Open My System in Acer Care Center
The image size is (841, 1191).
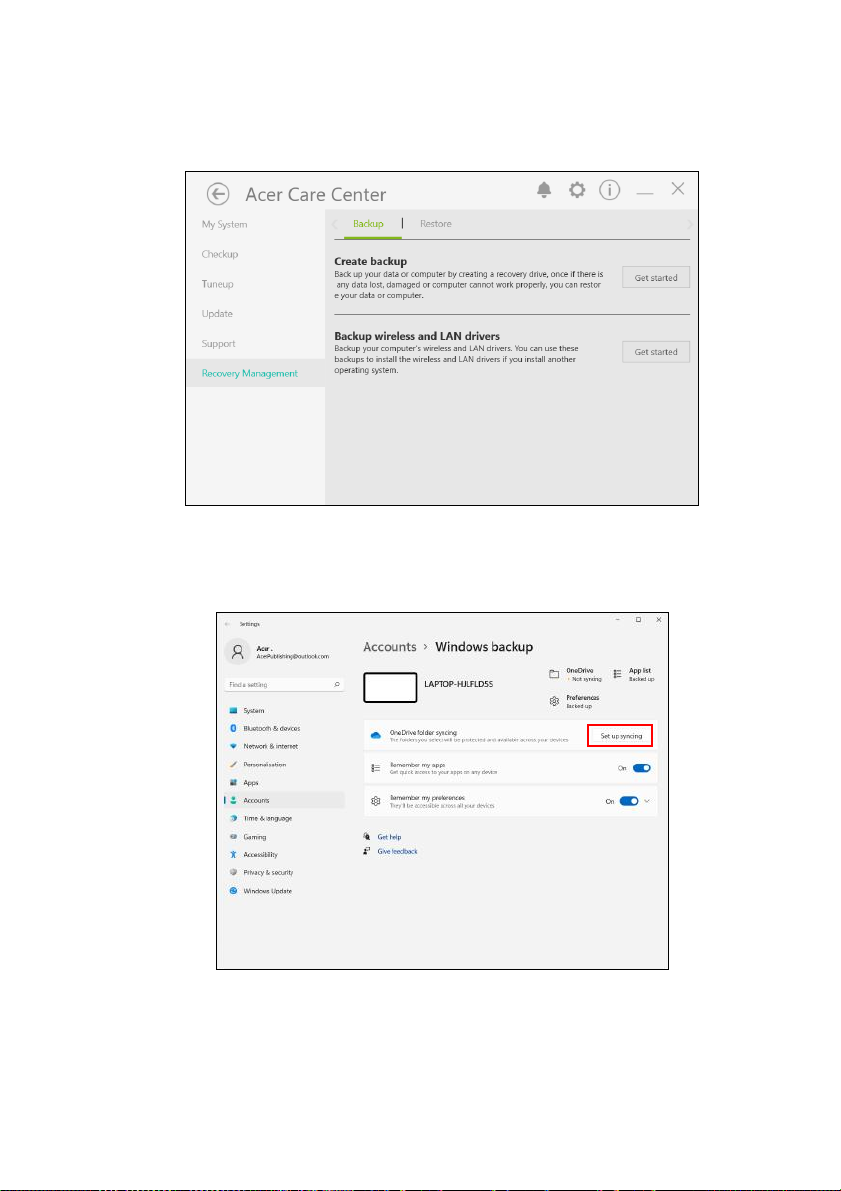[224, 225]
